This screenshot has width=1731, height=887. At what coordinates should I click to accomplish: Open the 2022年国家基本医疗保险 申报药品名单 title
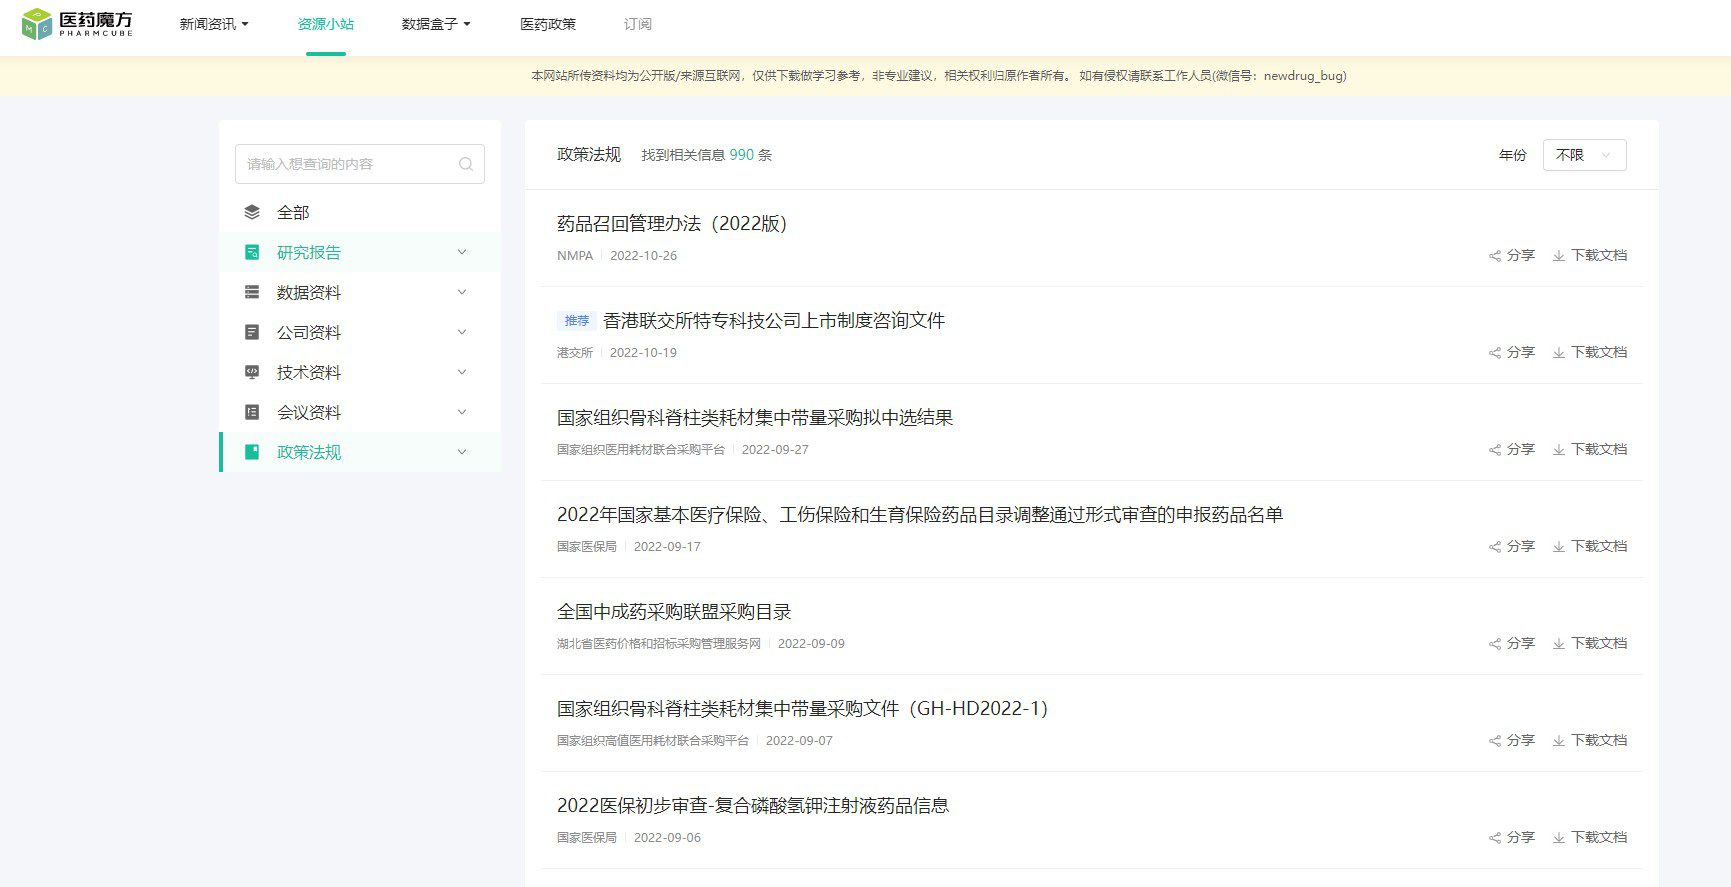pyautogui.click(x=920, y=514)
